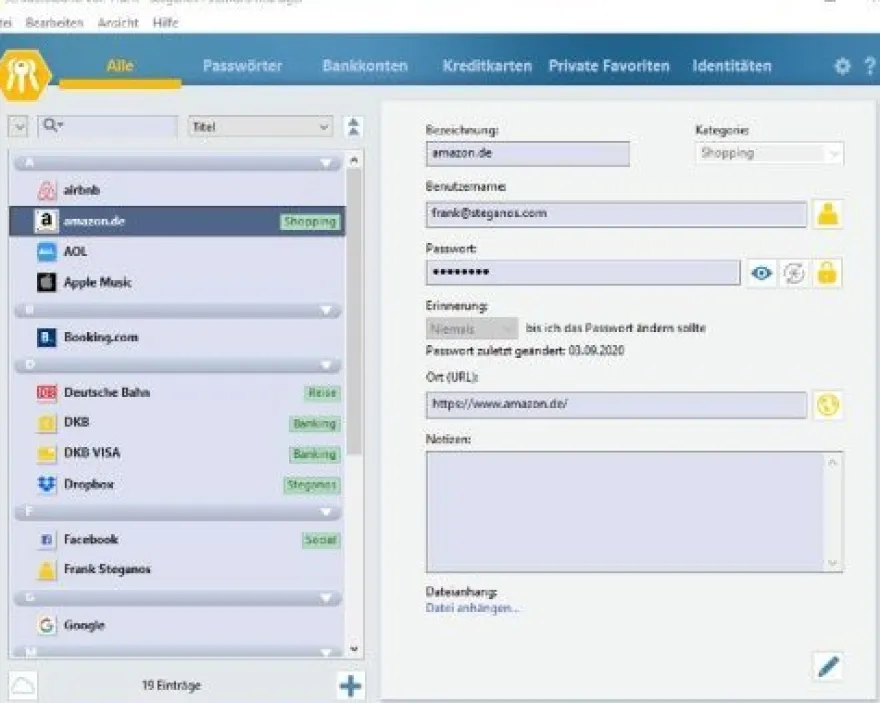Open the Erinnerung Niemals dropdown
Viewport: 880px width, 703px height.
(x=471, y=329)
